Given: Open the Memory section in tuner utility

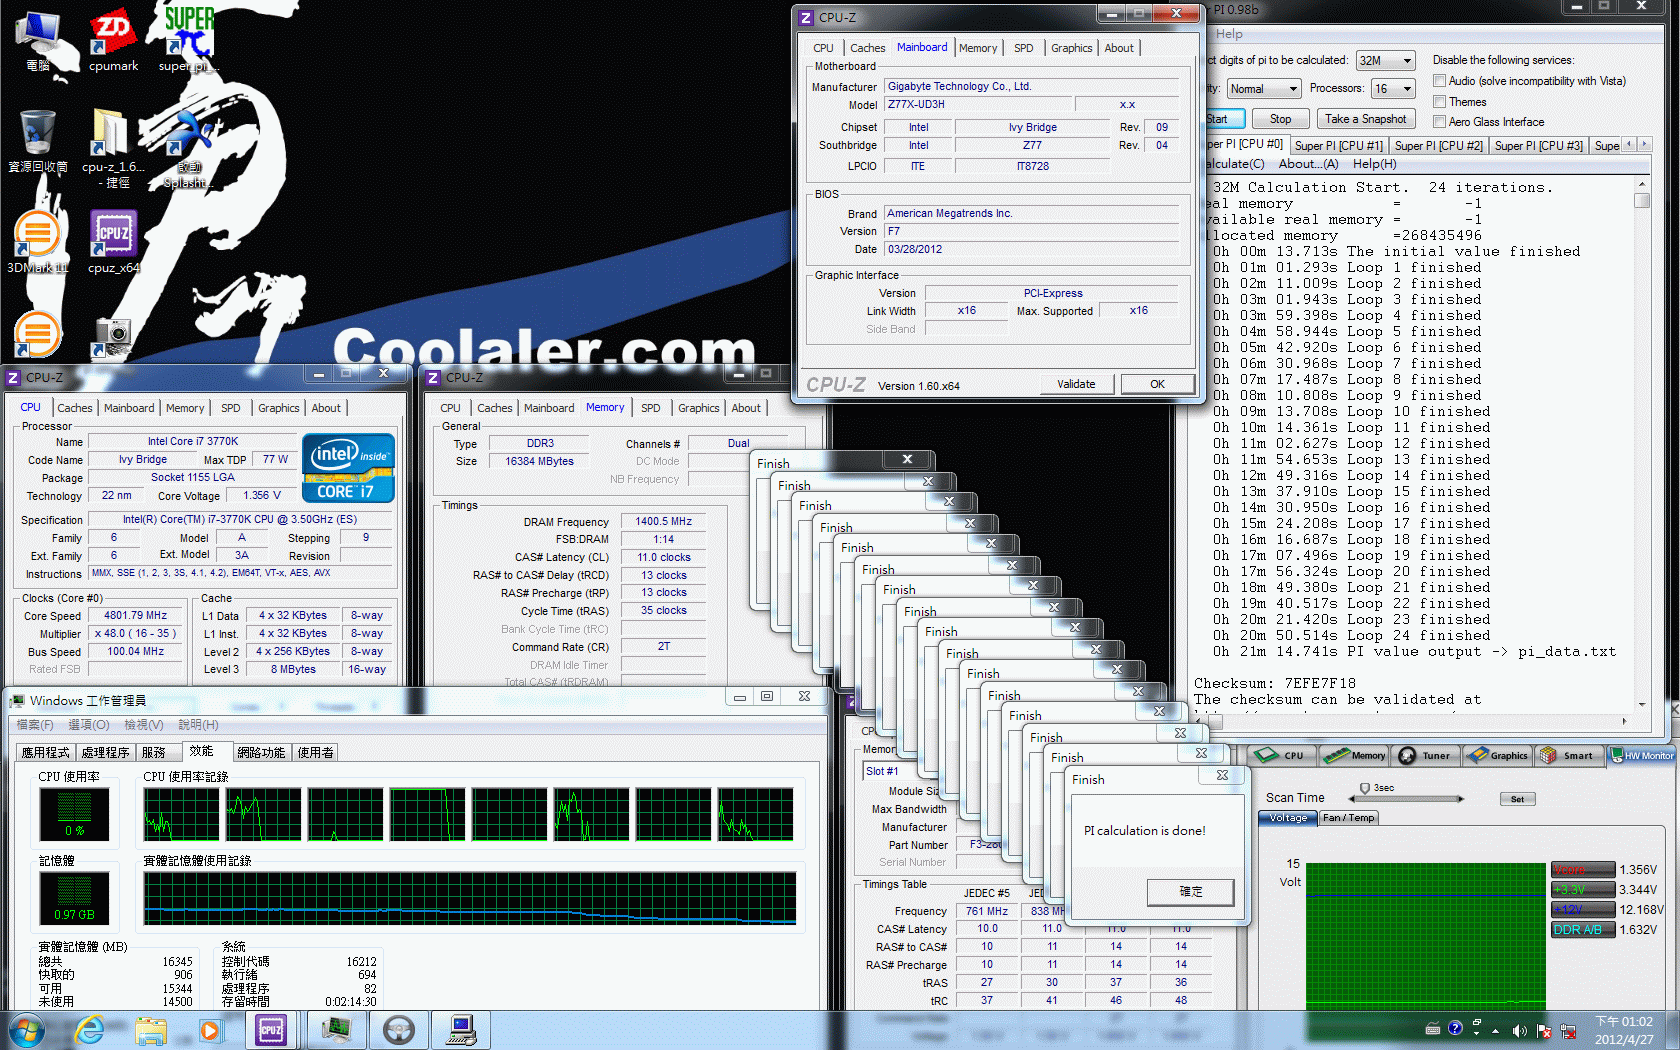Looking at the screenshot, I should 1354,755.
